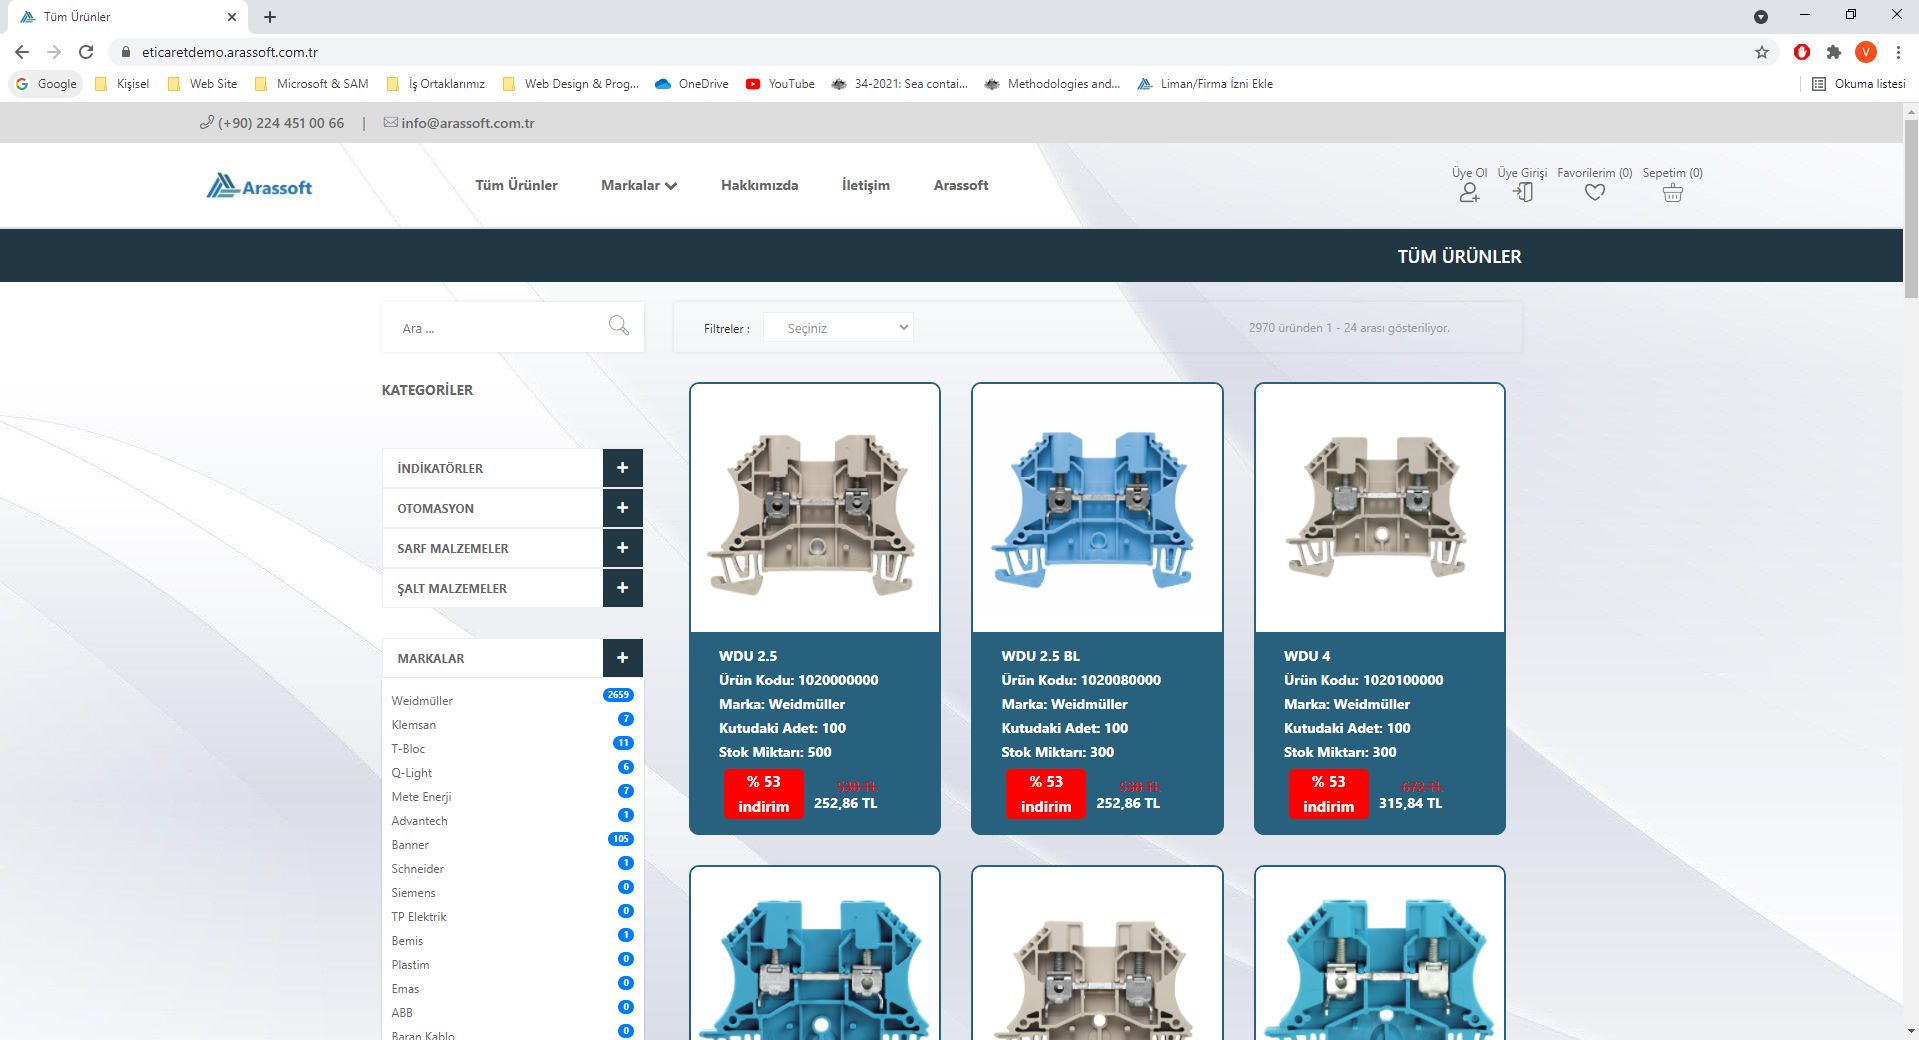Click the WDU 4 product title
Screen dimensions: 1919x1040
[x=1307, y=656]
